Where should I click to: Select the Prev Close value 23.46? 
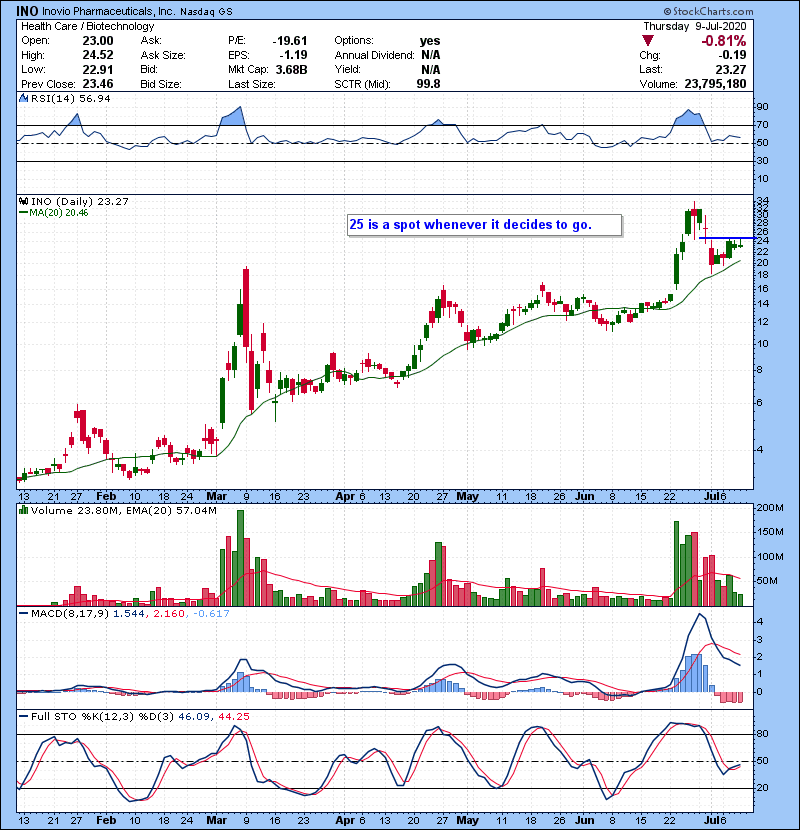tap(98, 84)
